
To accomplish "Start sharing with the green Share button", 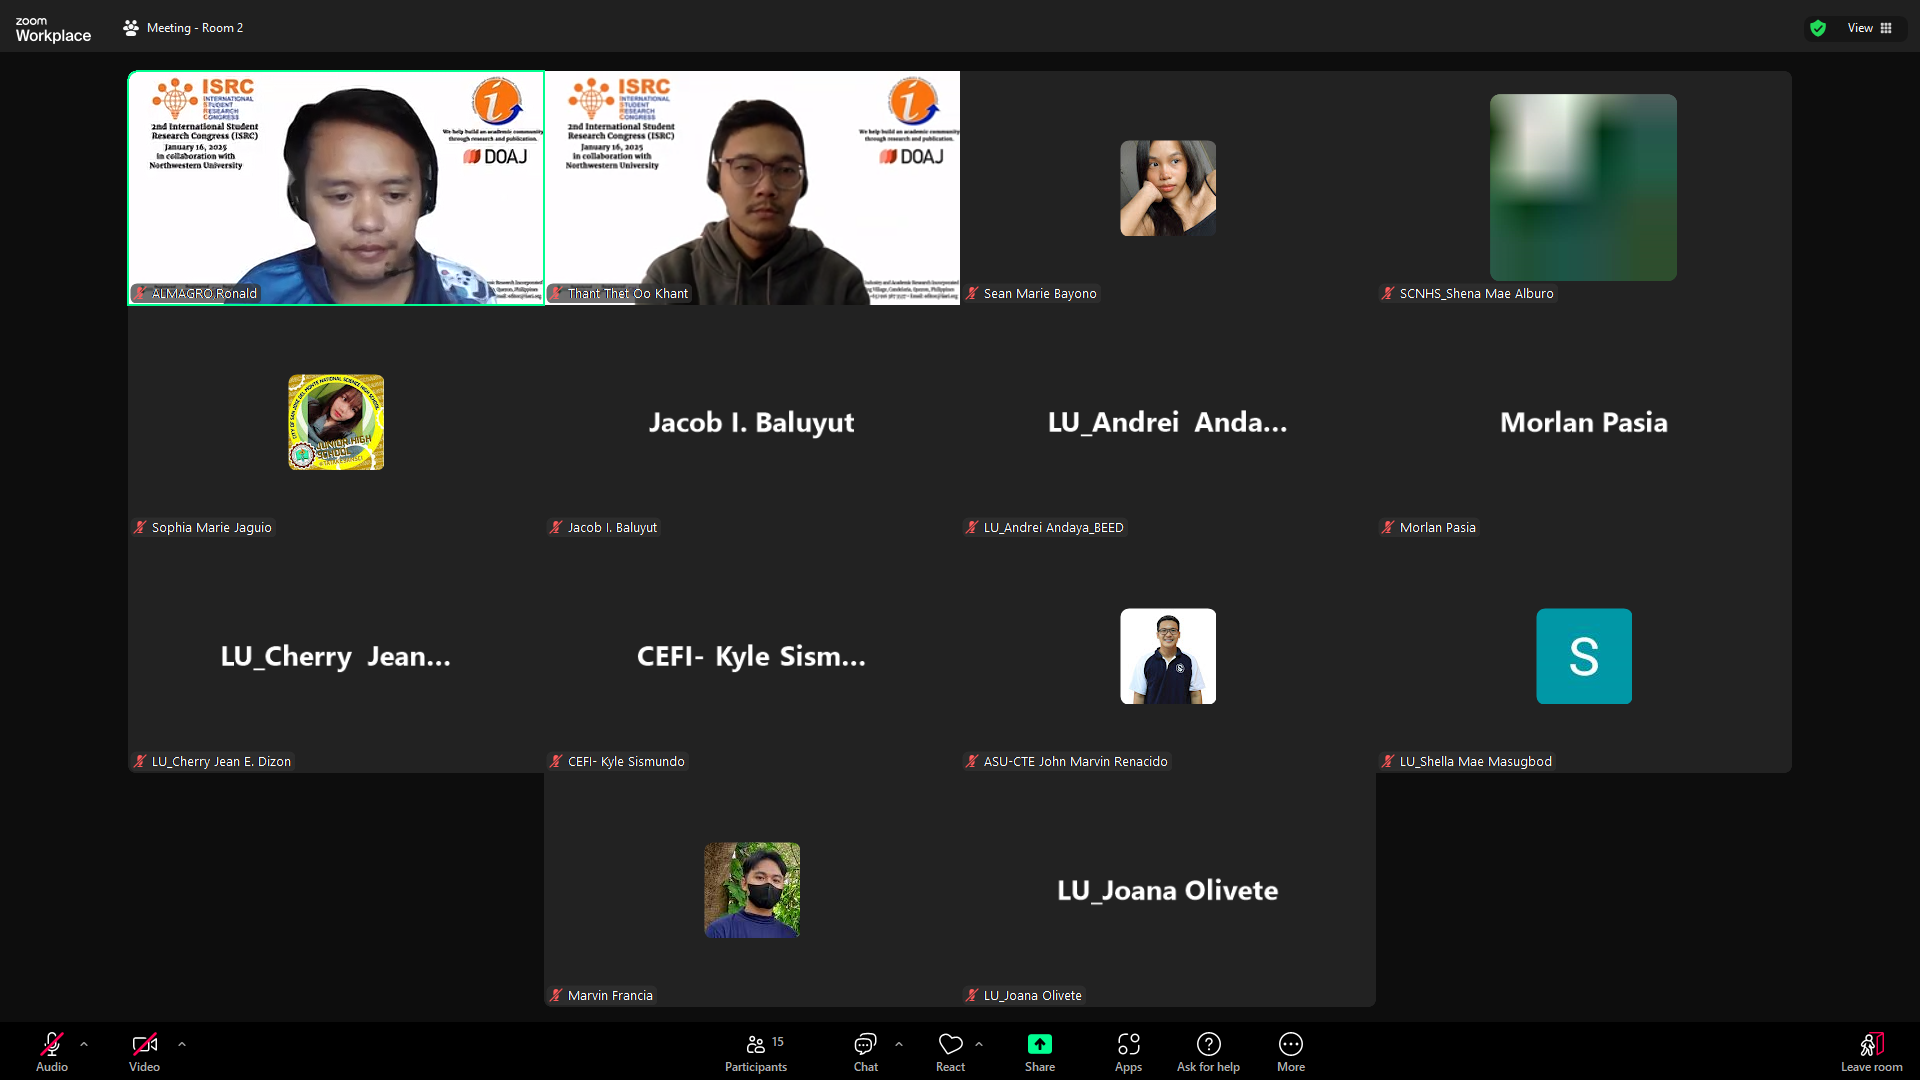I will (x=1039, y=1045).
